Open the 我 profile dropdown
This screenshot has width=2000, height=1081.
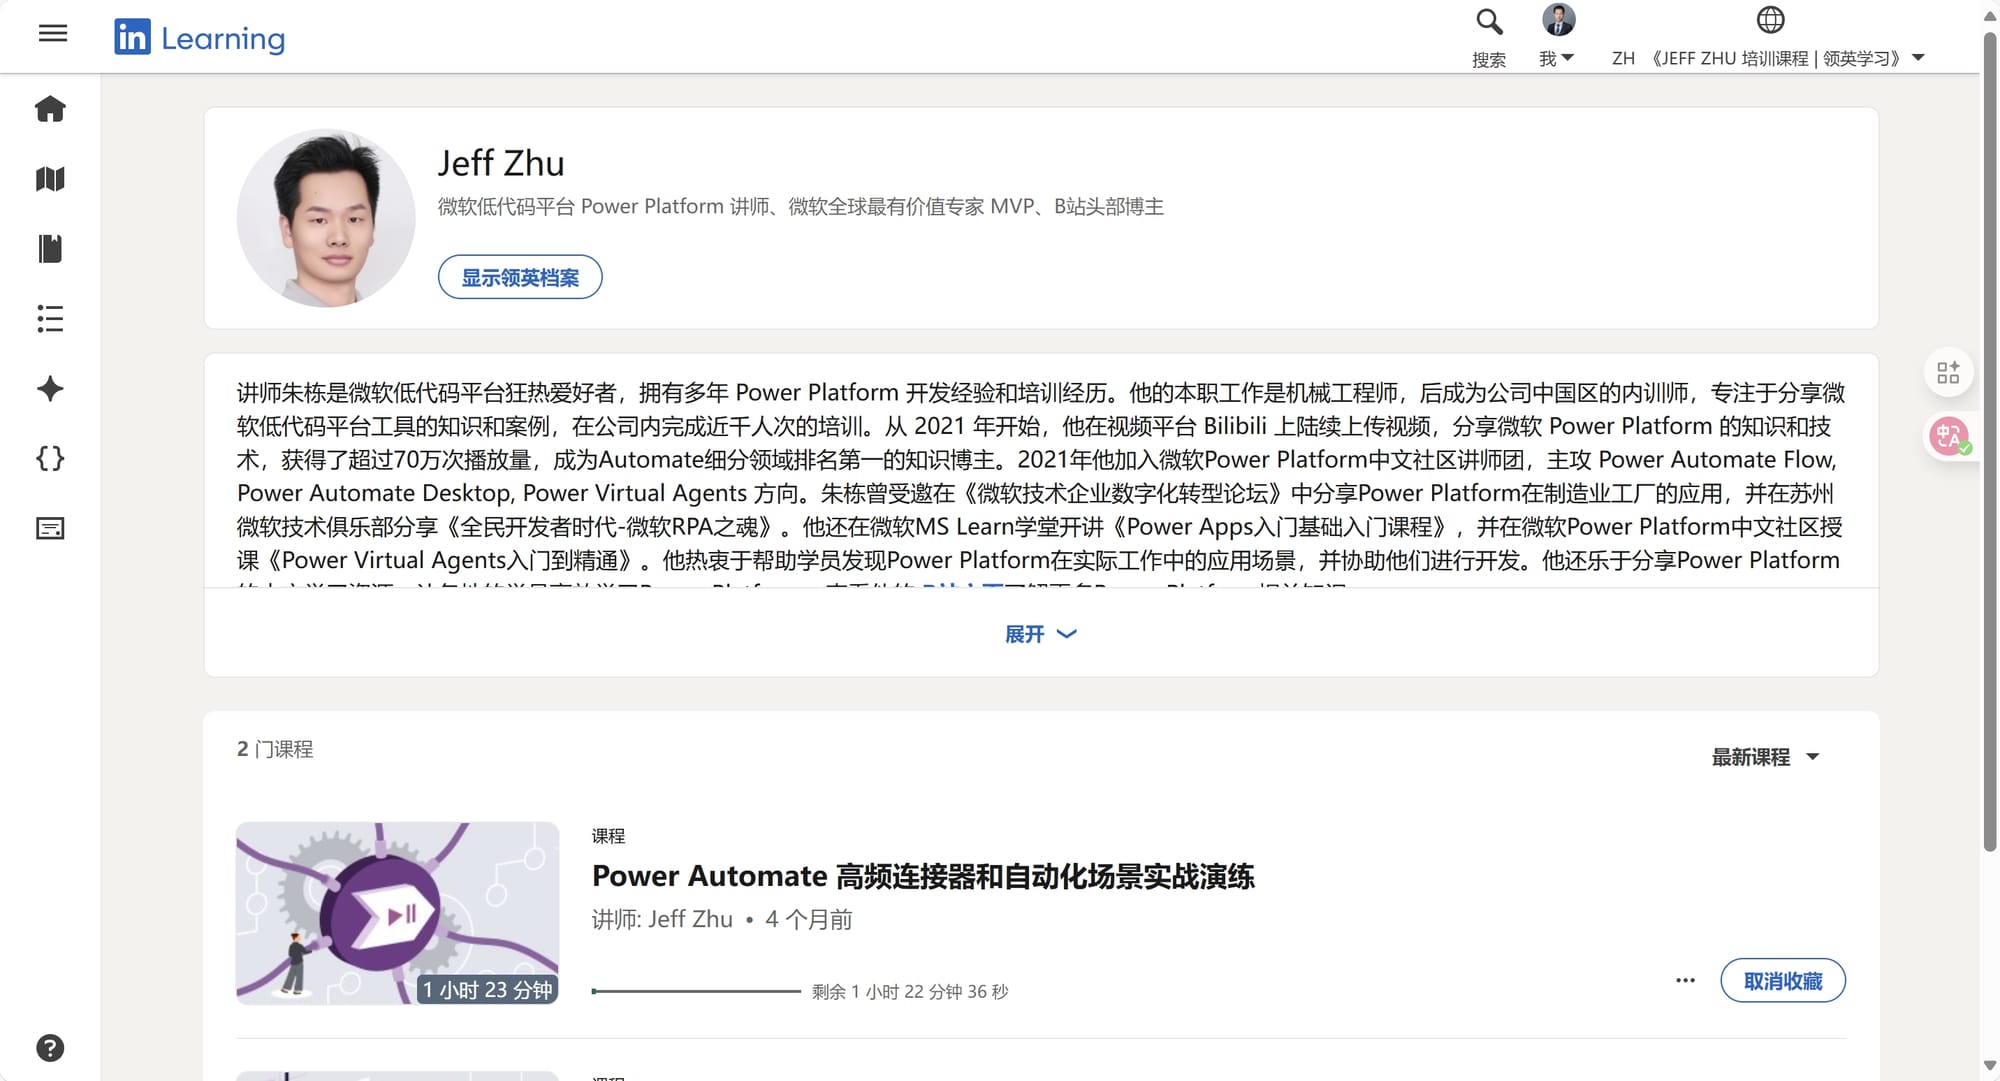pos(1557,58)
